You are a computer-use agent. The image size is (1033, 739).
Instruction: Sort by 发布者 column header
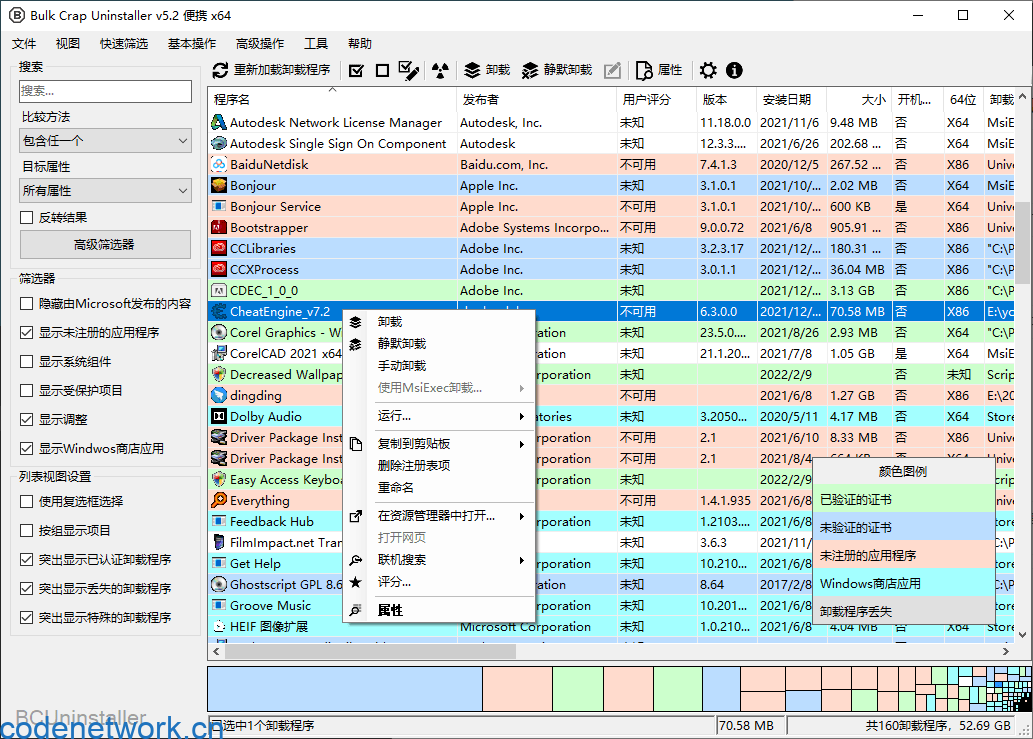tap(536, 99)
